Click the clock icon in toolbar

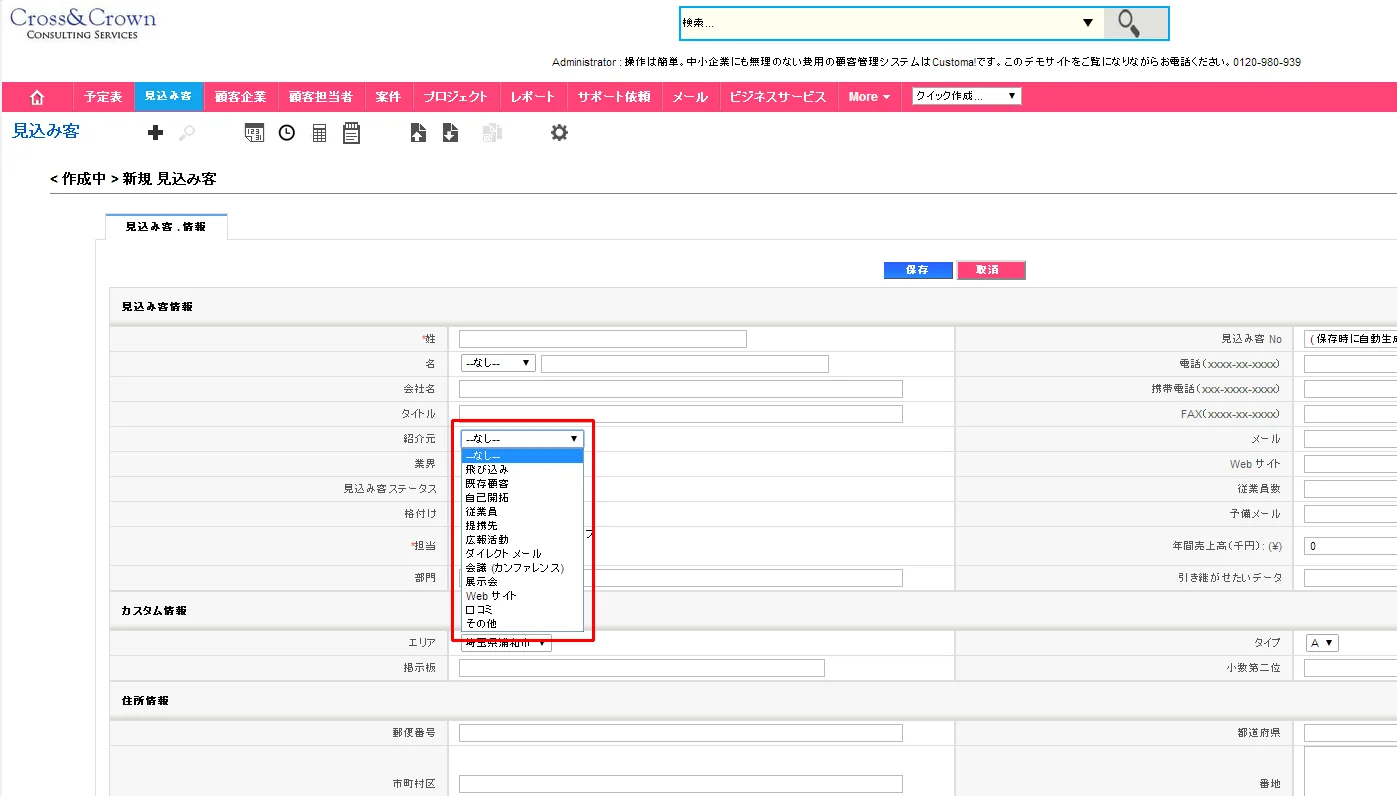[x=287, y=133]
